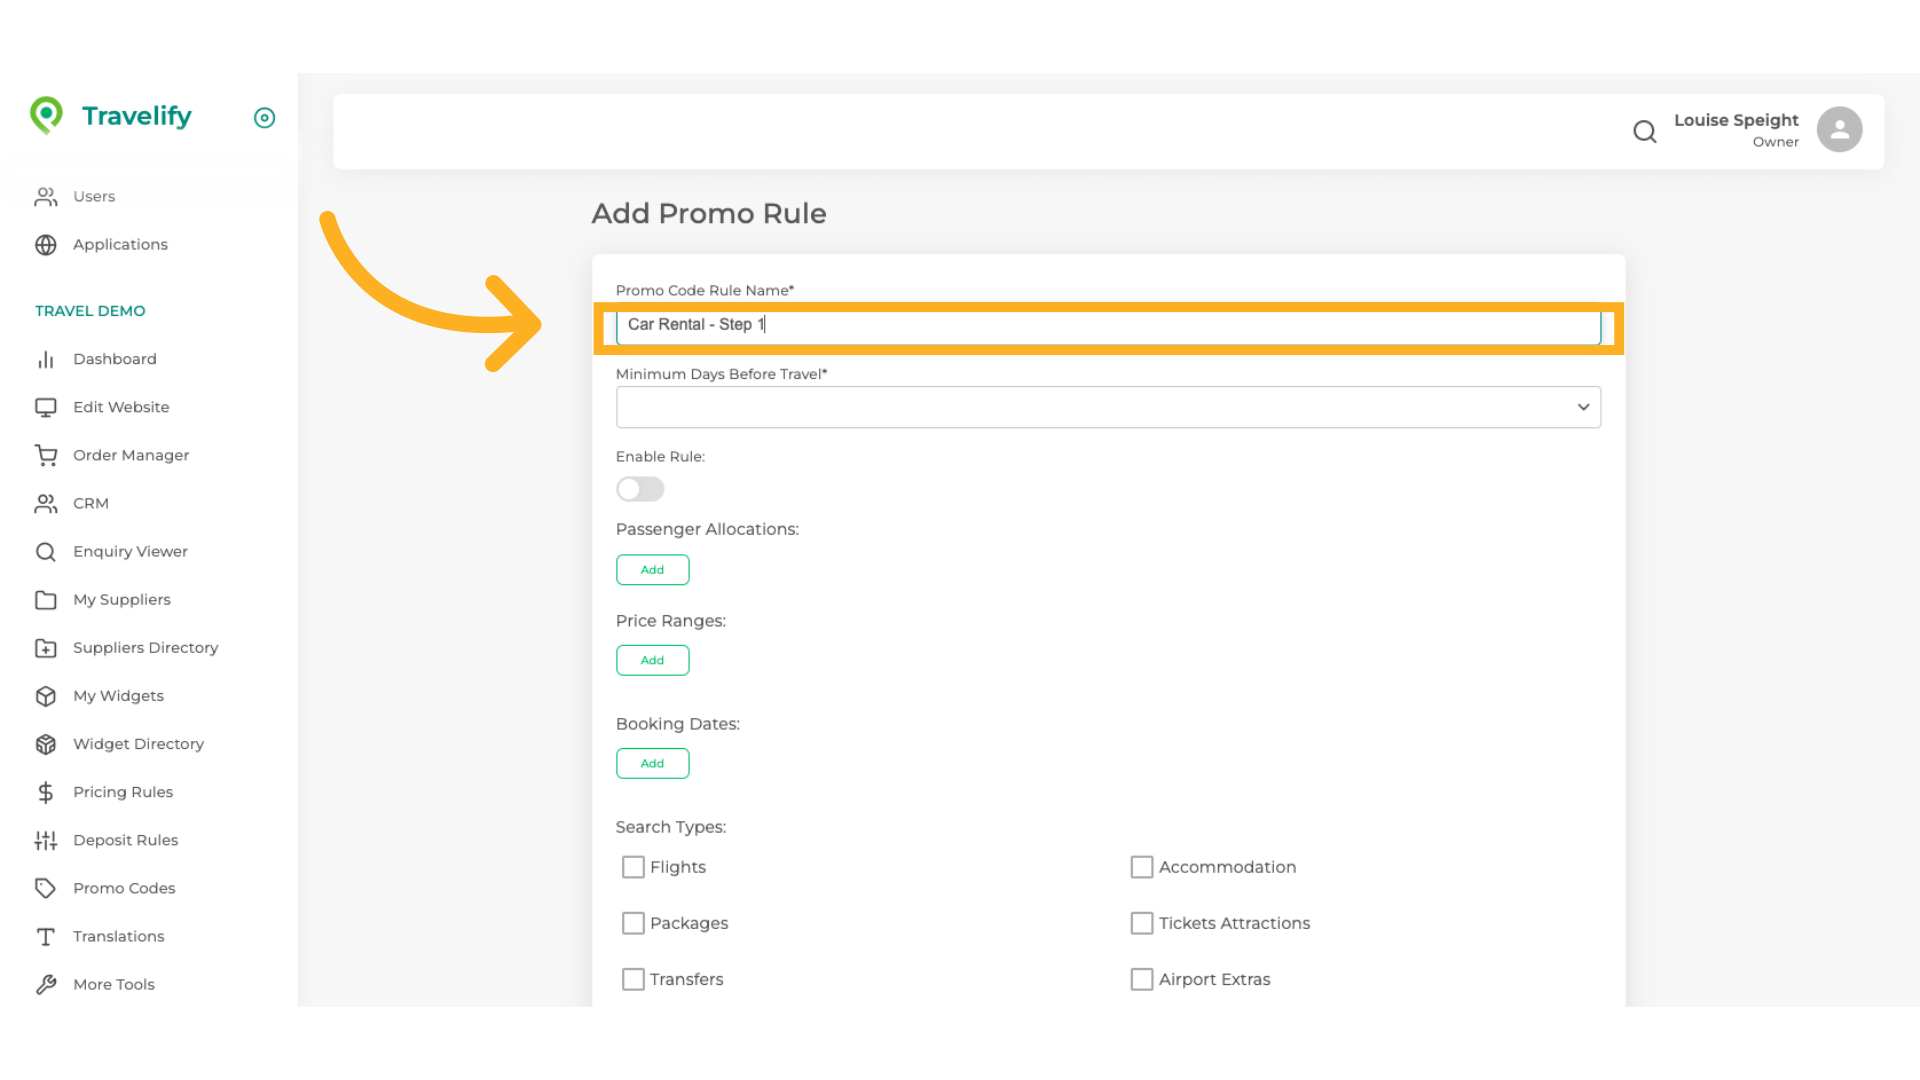The width and height of the screenshot is (1920, 1080).
Task: Click the Deposit Rules sliders icon
Action: click(46, 840)
